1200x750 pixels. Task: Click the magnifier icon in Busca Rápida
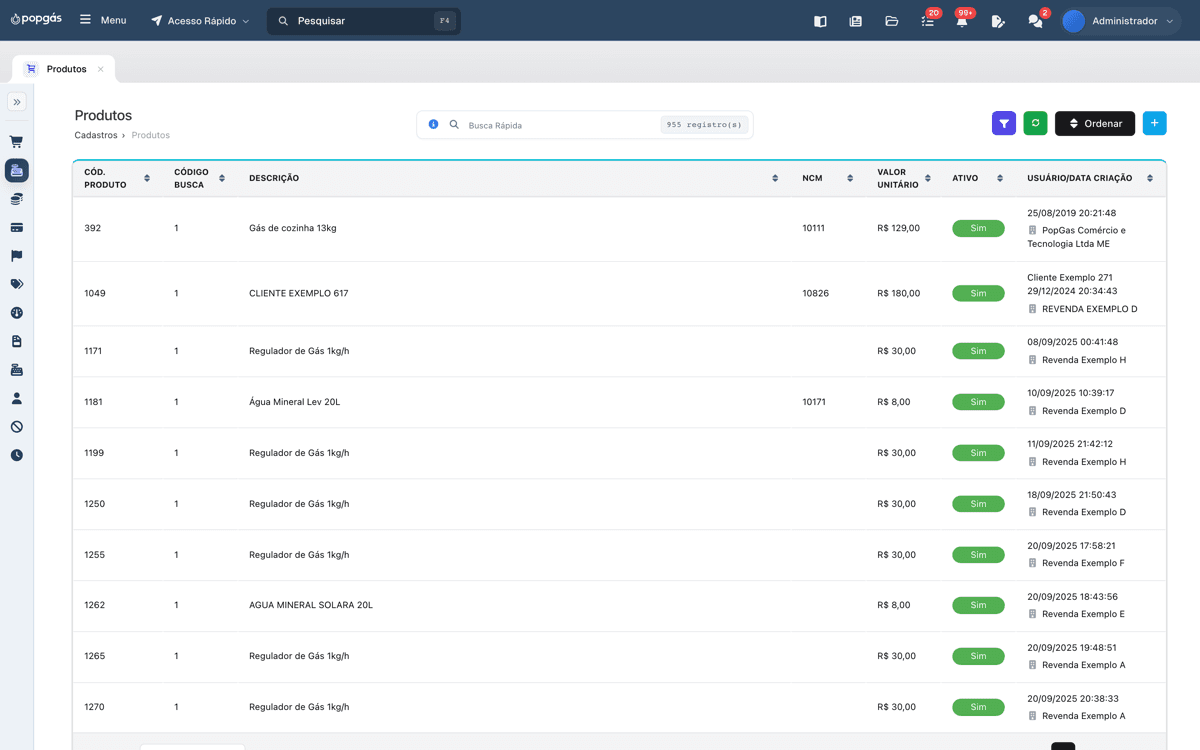point(454,124)
